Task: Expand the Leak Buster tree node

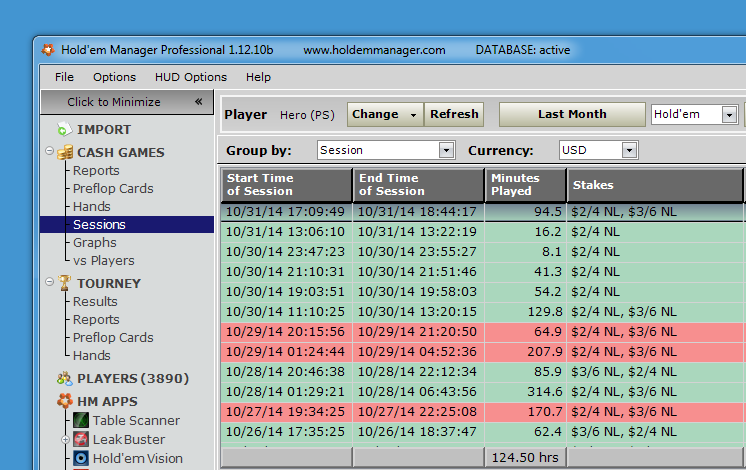Action: (x=65, y=440)
